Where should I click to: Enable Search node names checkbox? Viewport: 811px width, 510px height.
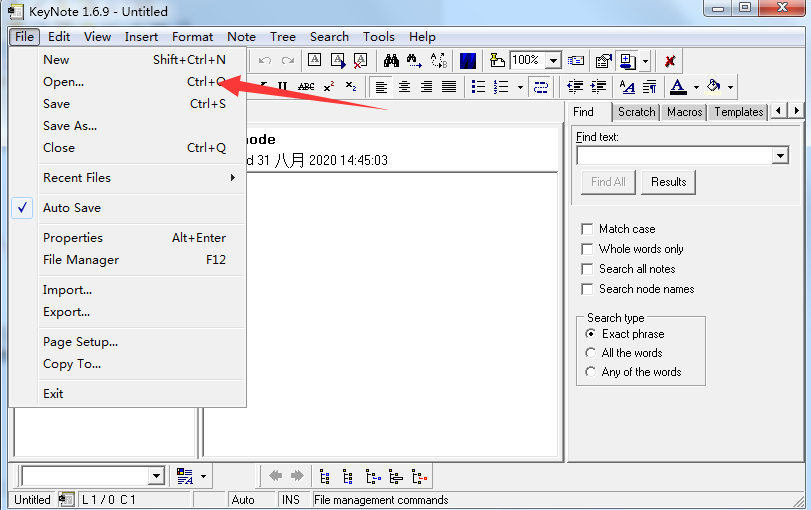coord(587,289)
